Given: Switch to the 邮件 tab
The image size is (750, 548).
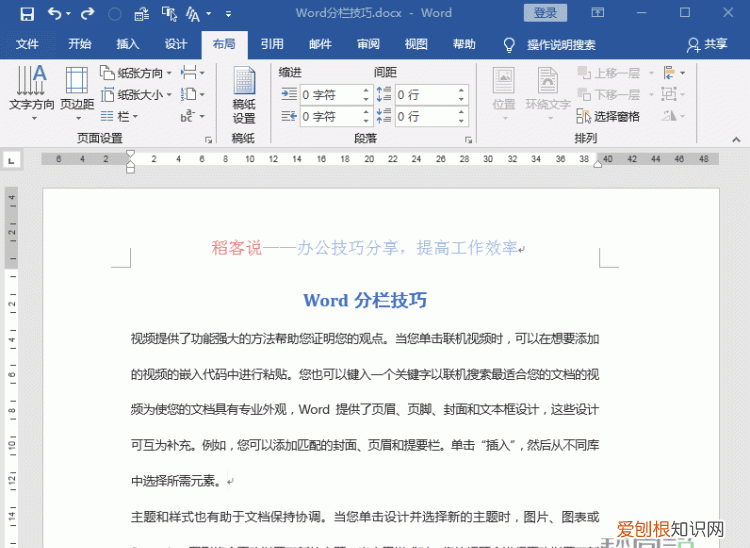Looking at the screenshot, I should tap(320, 44).
